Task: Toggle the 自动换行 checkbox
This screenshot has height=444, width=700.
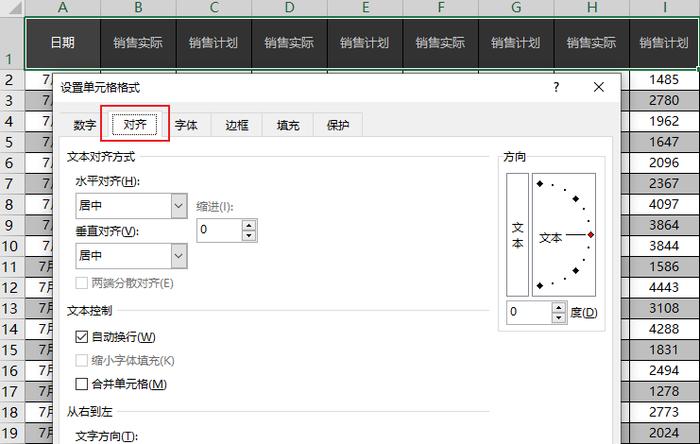Action: [81, 337]
